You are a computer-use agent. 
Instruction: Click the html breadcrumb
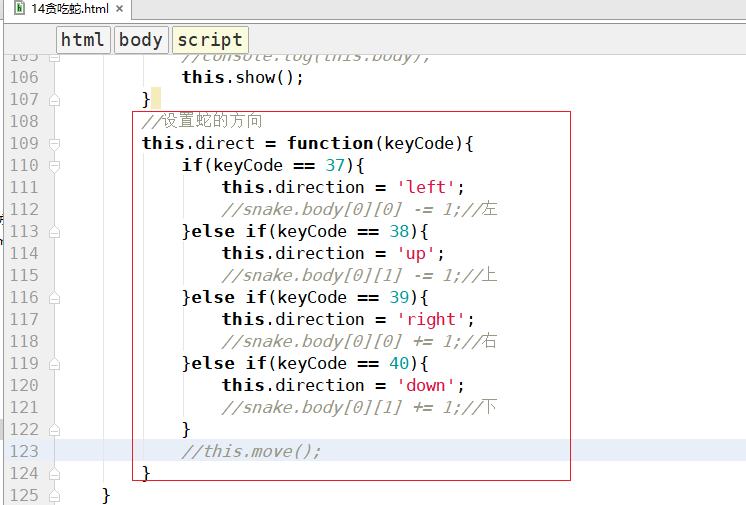pyautogui.click(x=83, y=40)
